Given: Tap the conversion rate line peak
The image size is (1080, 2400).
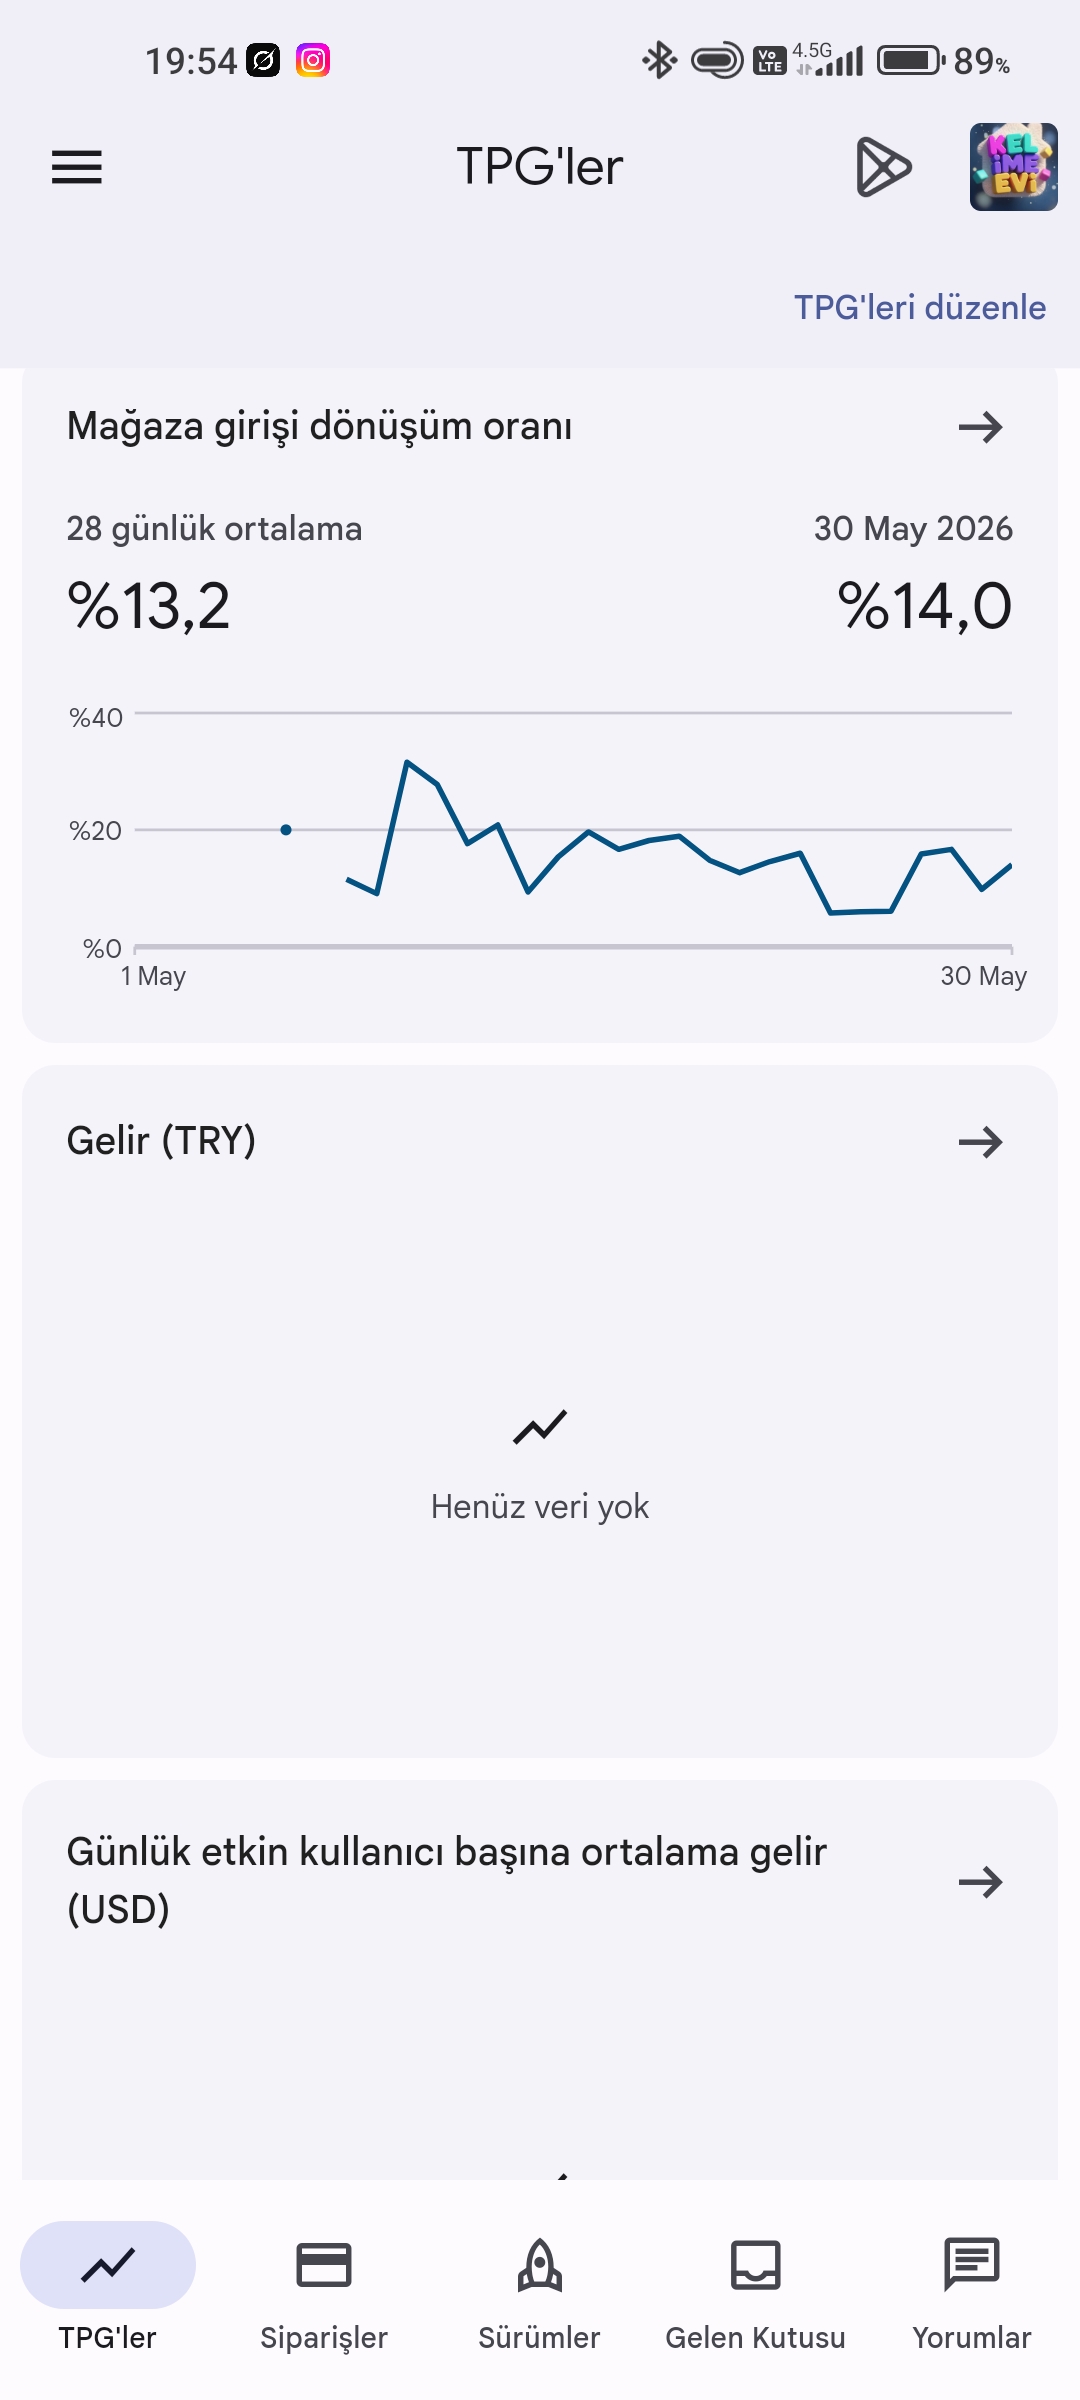Looking at the screenshot, I should pos(407,762).
